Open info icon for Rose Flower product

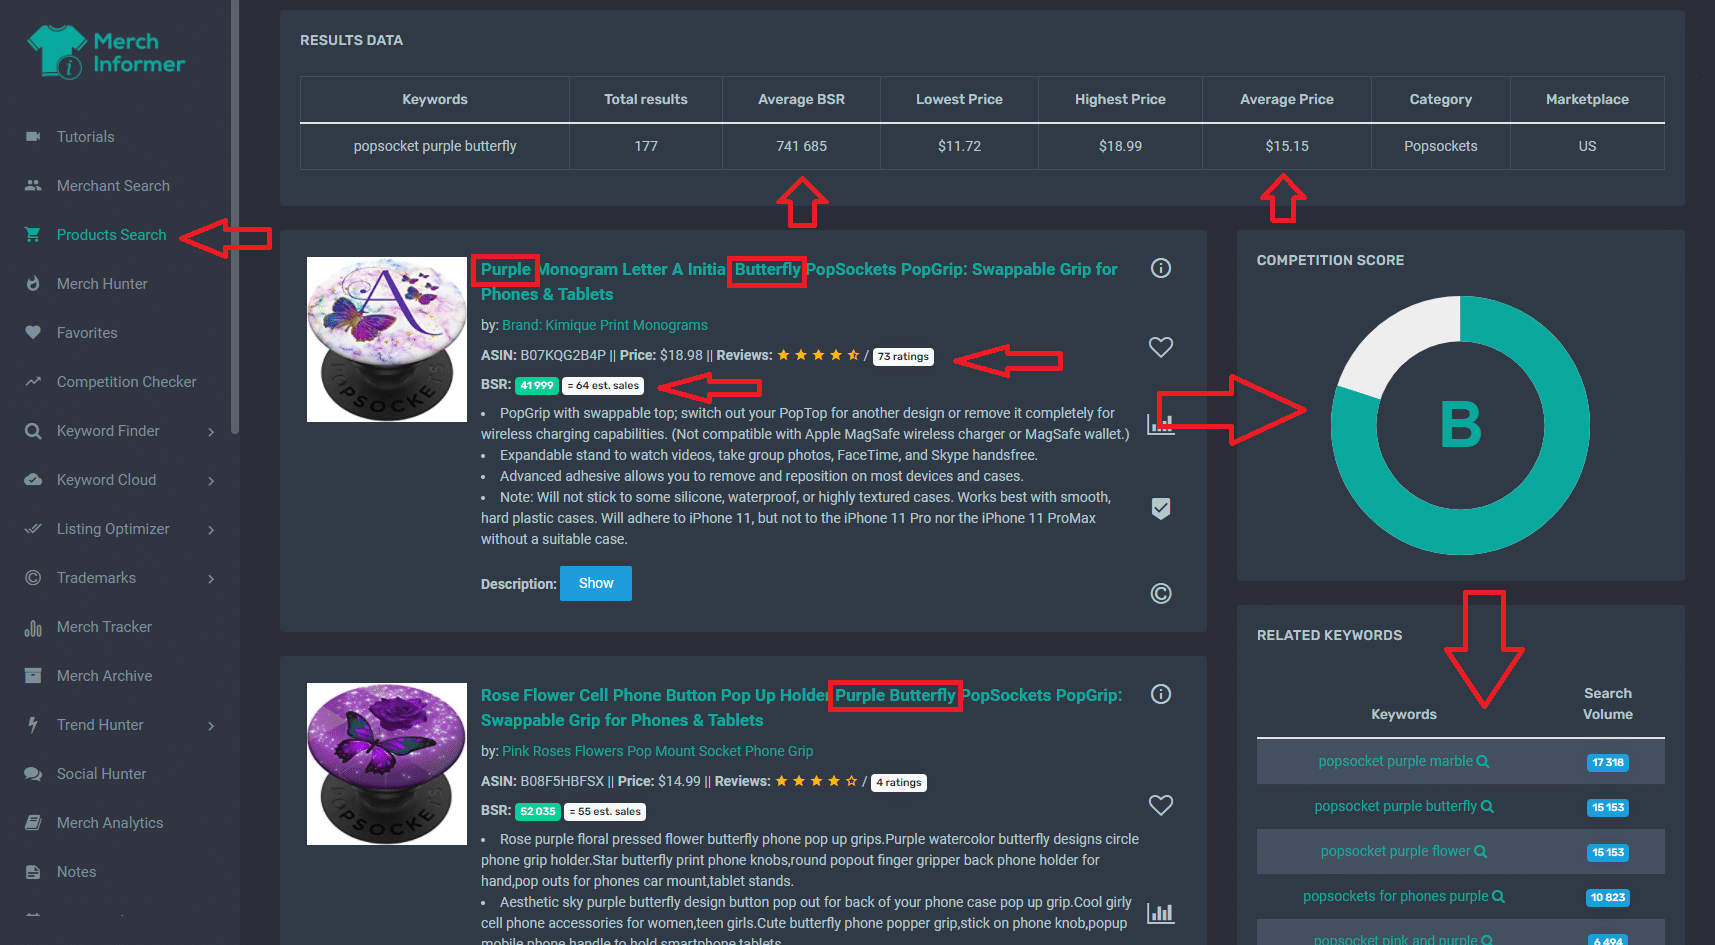pos(1161,694)
